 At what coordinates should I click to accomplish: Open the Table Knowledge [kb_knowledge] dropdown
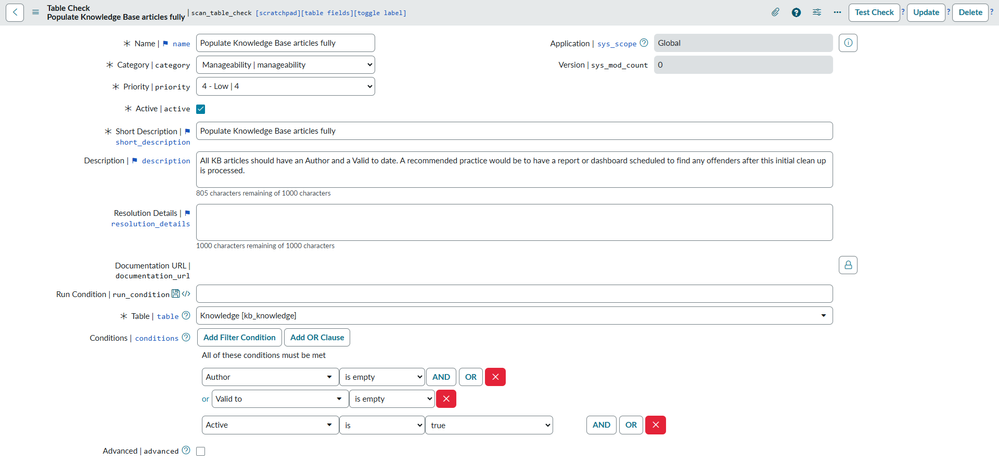pos(514,315)
